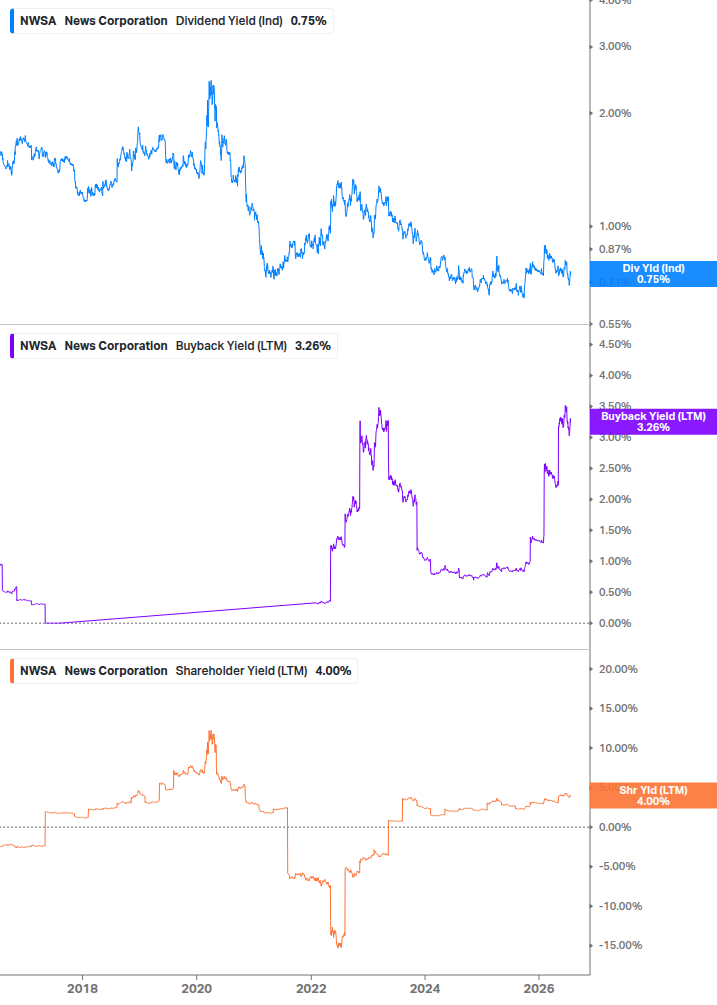Click the 2018 label on the time axis
This screenshot has width=717, height=1005.
(83, 988)
